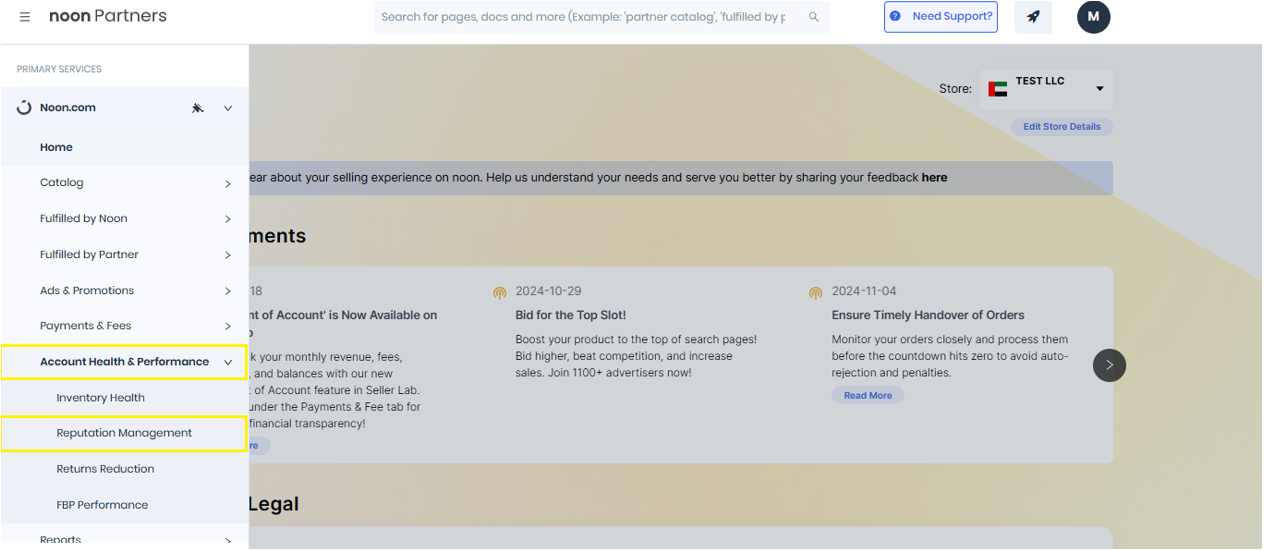1265x550 pixels.
Task: Click the date text 2024-11-04
Action: click(x=865, y=292)
